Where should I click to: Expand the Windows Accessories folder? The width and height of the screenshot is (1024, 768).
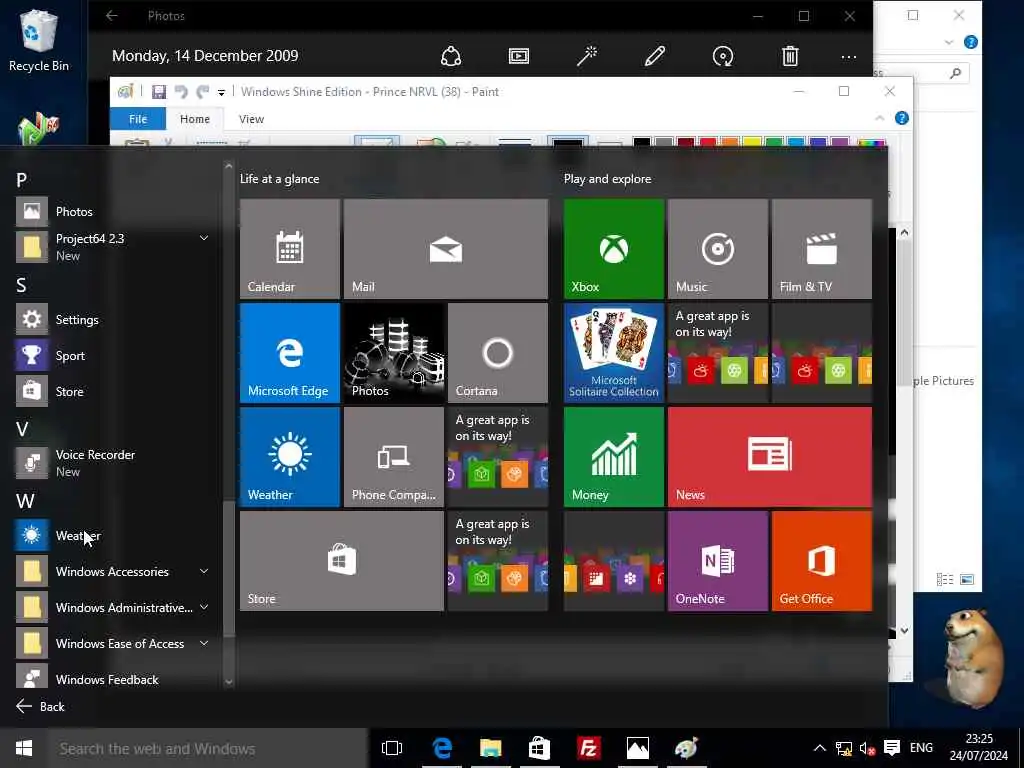click(x=204, y=571)
